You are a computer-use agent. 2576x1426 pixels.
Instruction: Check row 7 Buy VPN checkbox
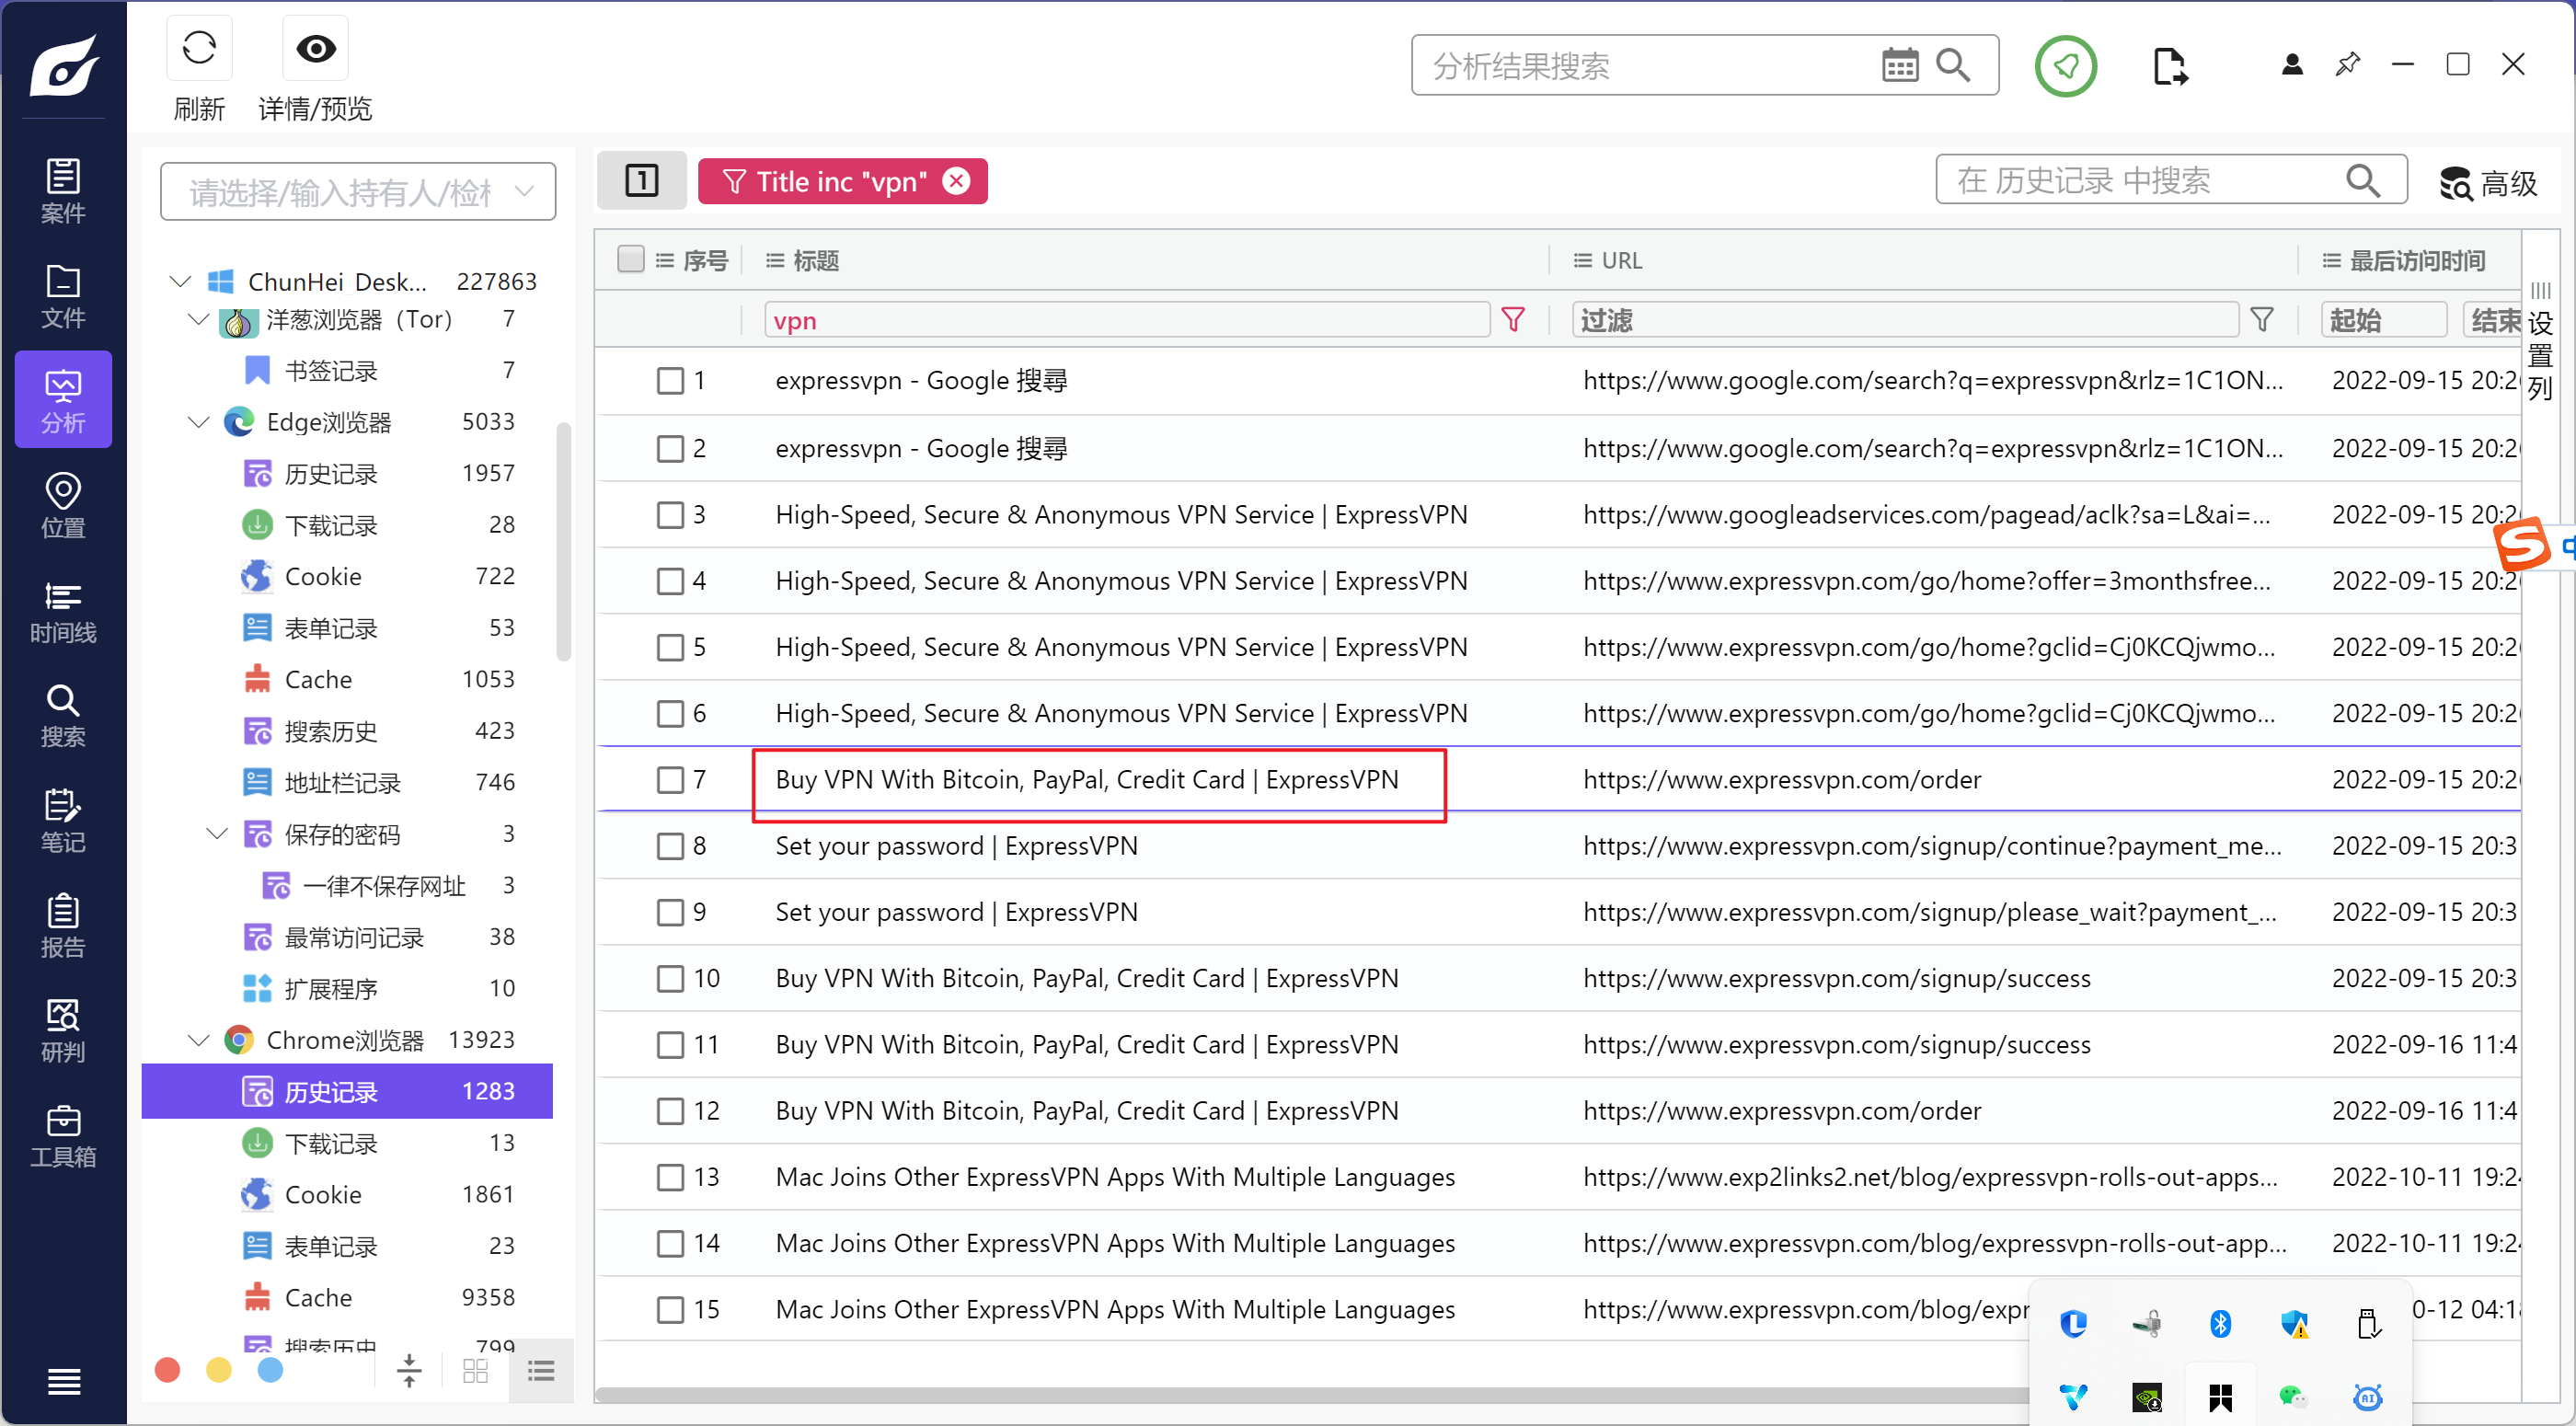point(670,780)
